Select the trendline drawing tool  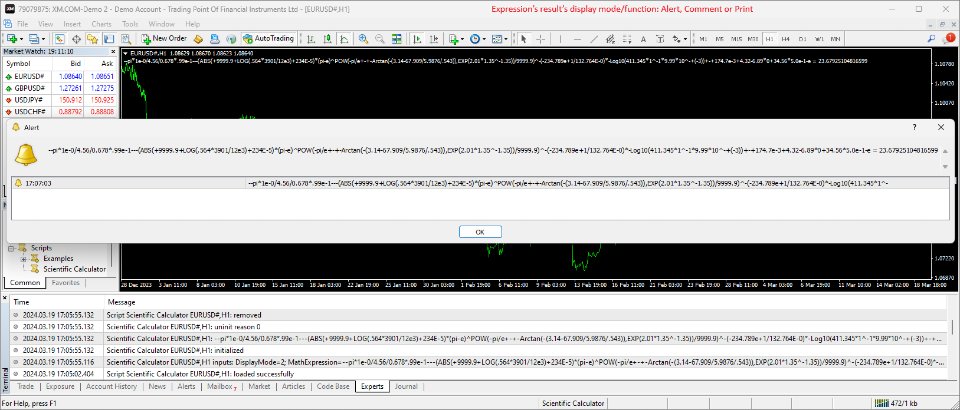(594, 39)
